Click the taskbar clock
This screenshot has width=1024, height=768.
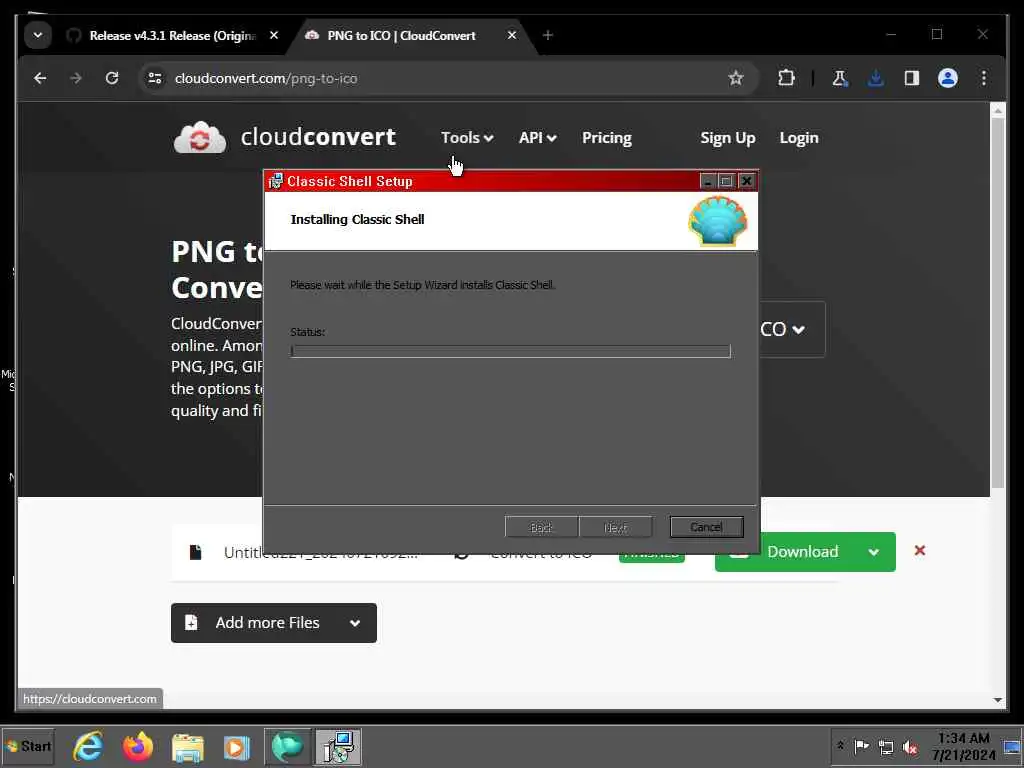coord(963,746)
